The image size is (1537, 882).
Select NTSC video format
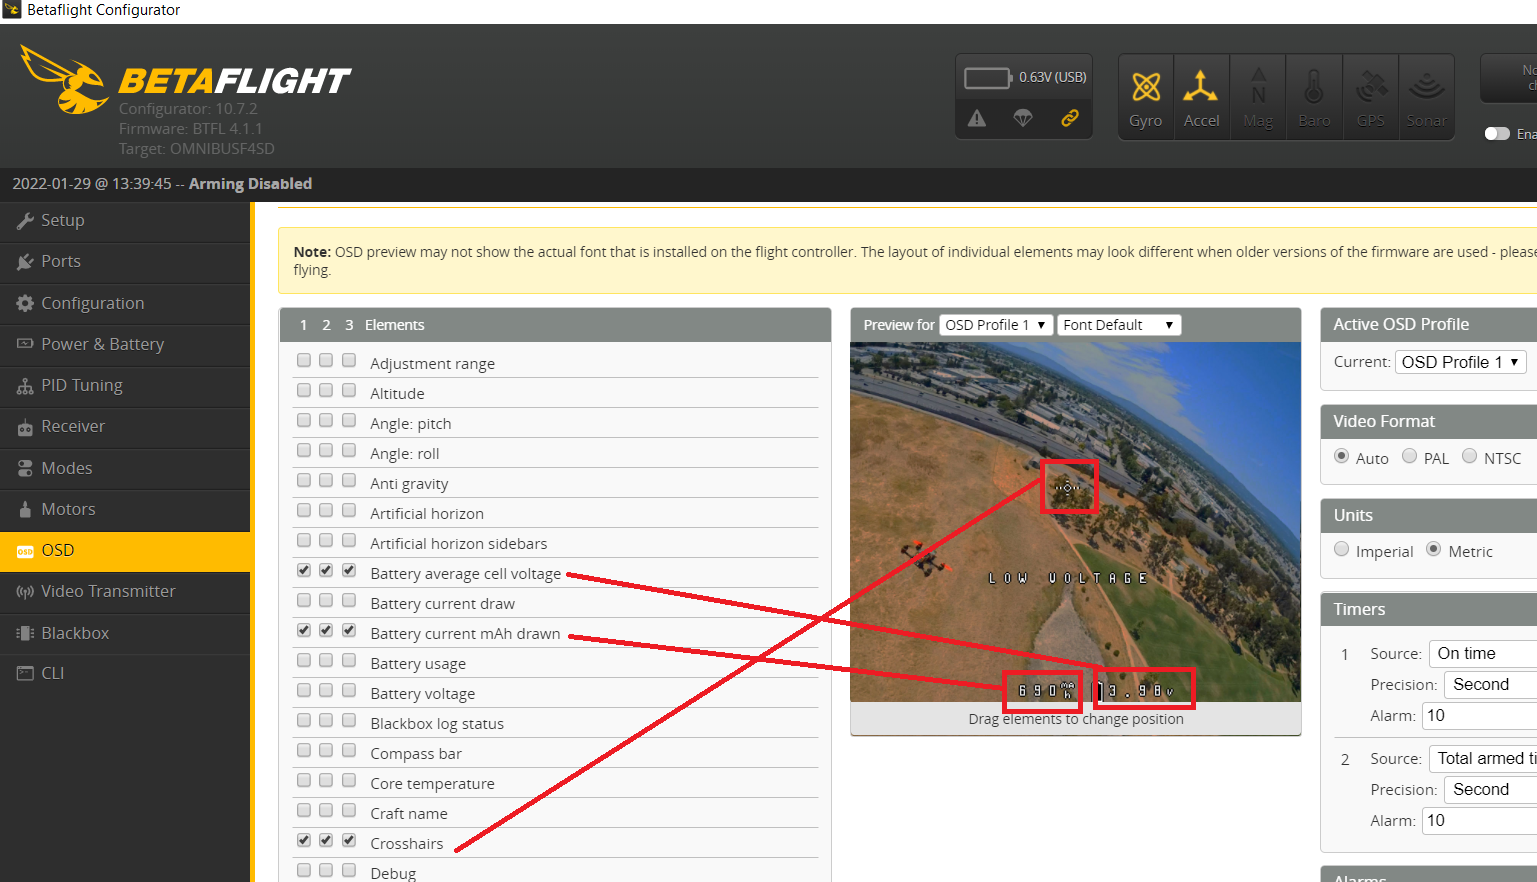click(x=1470, y=456)
